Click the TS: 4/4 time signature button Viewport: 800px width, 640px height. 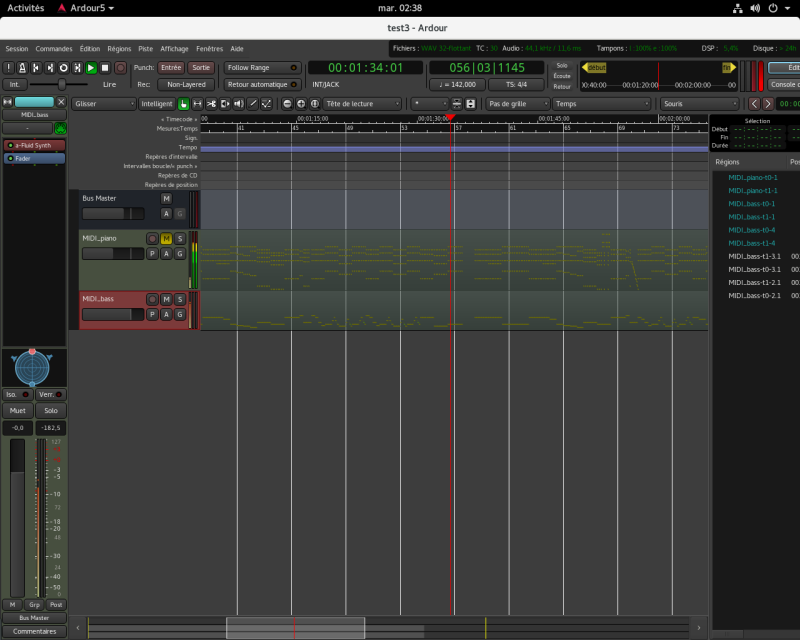click(x=516, y=85)
